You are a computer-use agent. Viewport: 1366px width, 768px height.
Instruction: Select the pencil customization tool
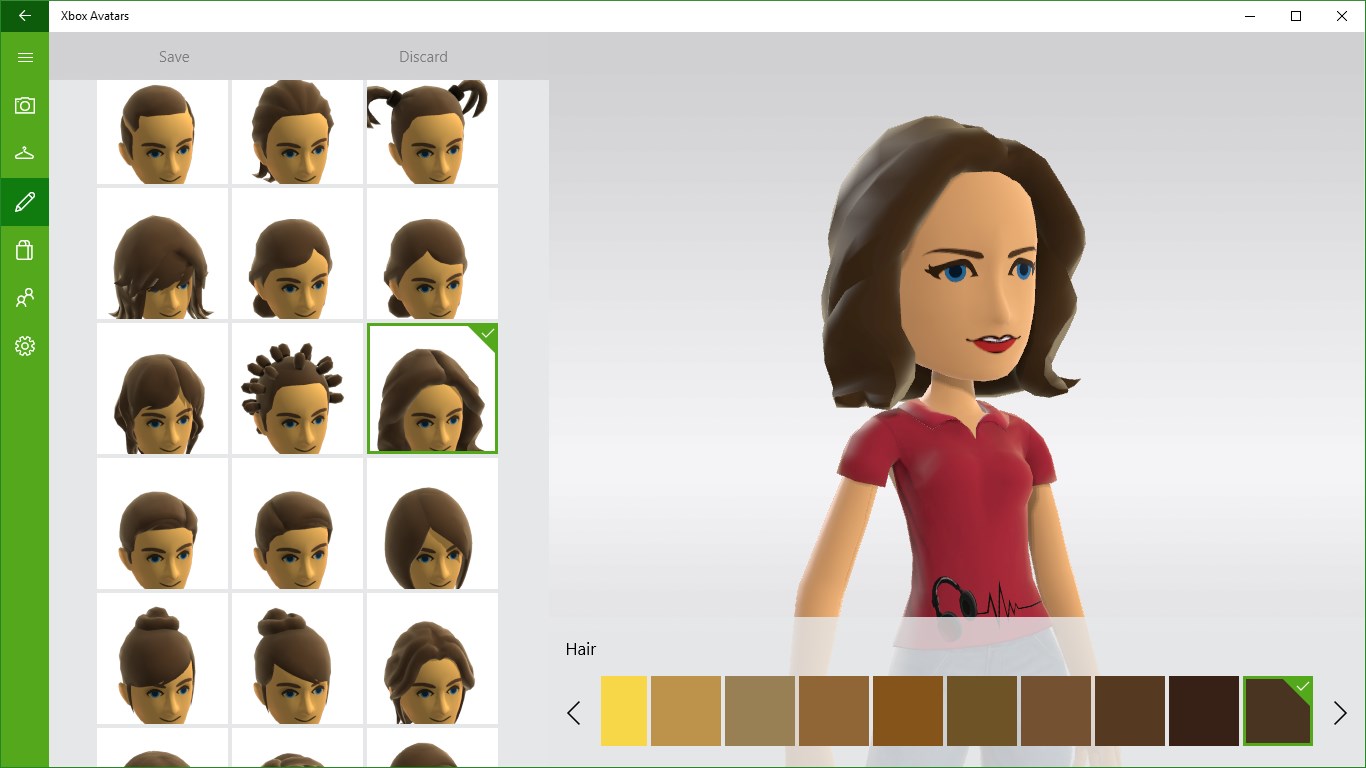point(24,201)
